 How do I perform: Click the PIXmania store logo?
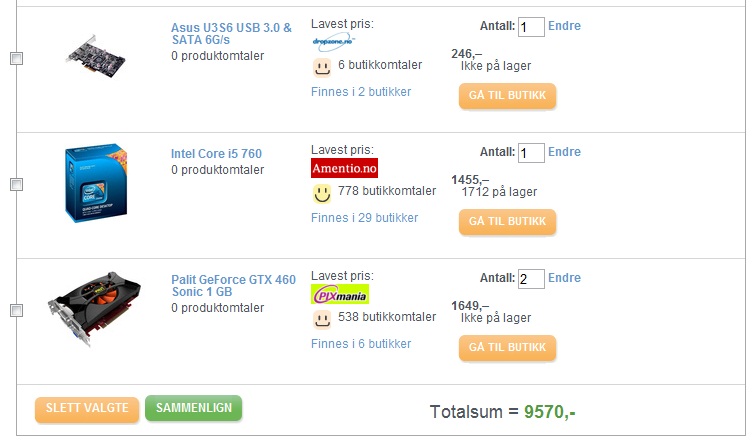tap(340, 295)
